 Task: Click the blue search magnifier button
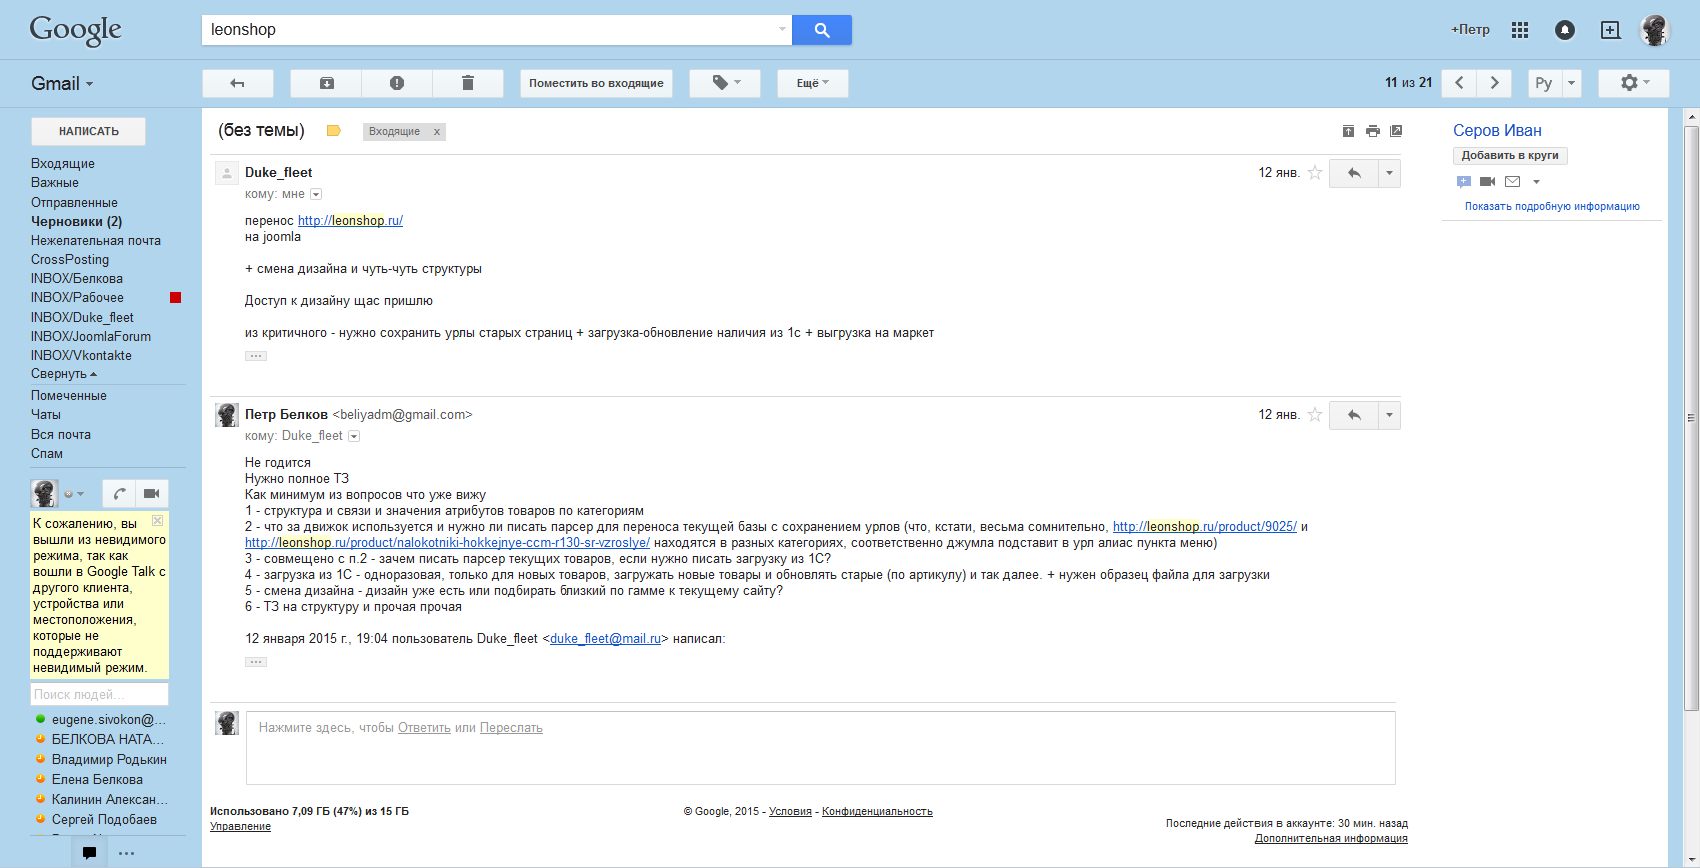(822, 30)
